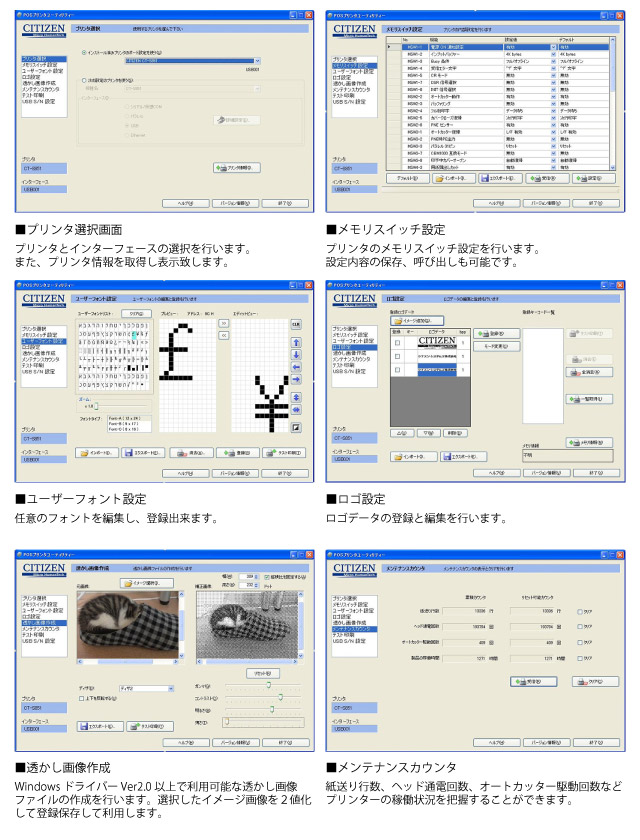This screenshot has width=640, height=840.
Task: Select プリンタ選択 in Memory Switch window sidebar
Action: 344,59
